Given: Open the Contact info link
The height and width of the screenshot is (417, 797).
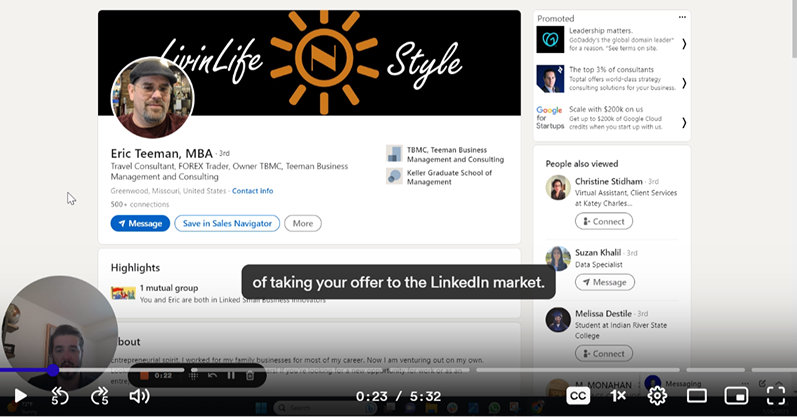Looking at the screenshot, I should coord(252,191).
